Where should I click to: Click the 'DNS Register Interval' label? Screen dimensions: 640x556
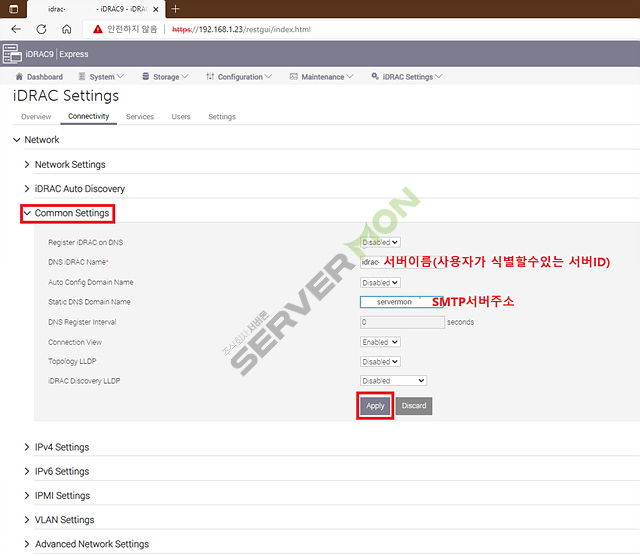82,322
